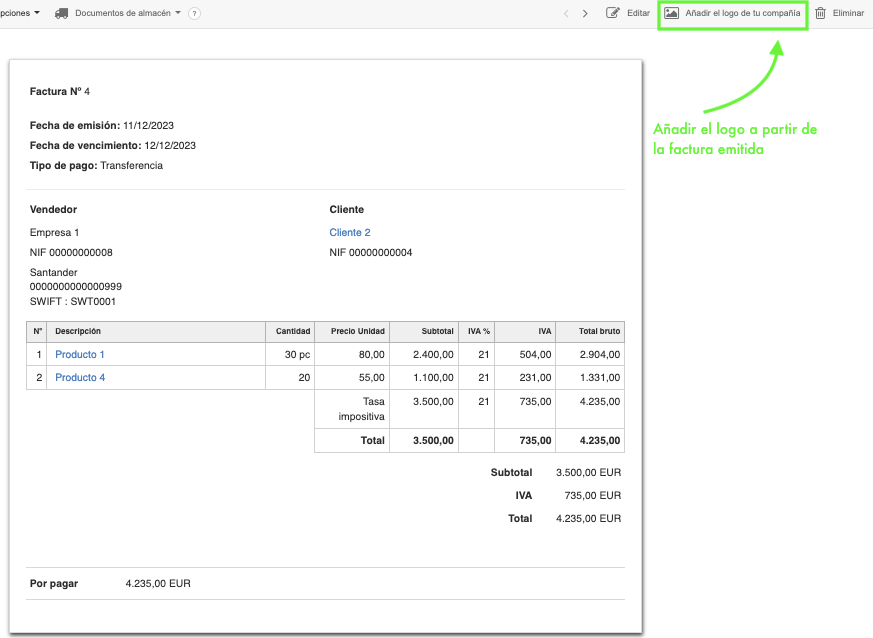The image size is (873, 638).
Task: Open the Producto 1 link
Action: (x=80, y=354)
